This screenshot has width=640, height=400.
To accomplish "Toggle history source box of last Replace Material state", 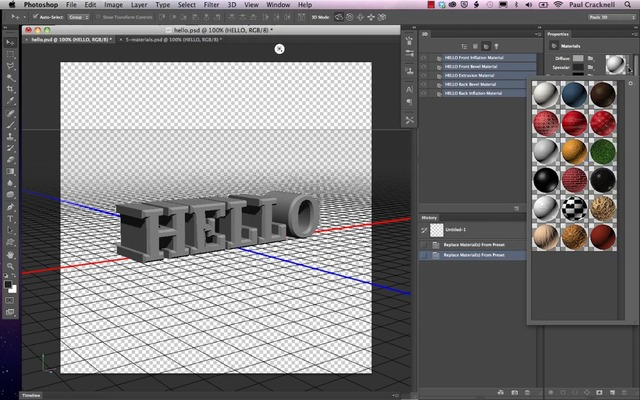I will coord(424,255).
